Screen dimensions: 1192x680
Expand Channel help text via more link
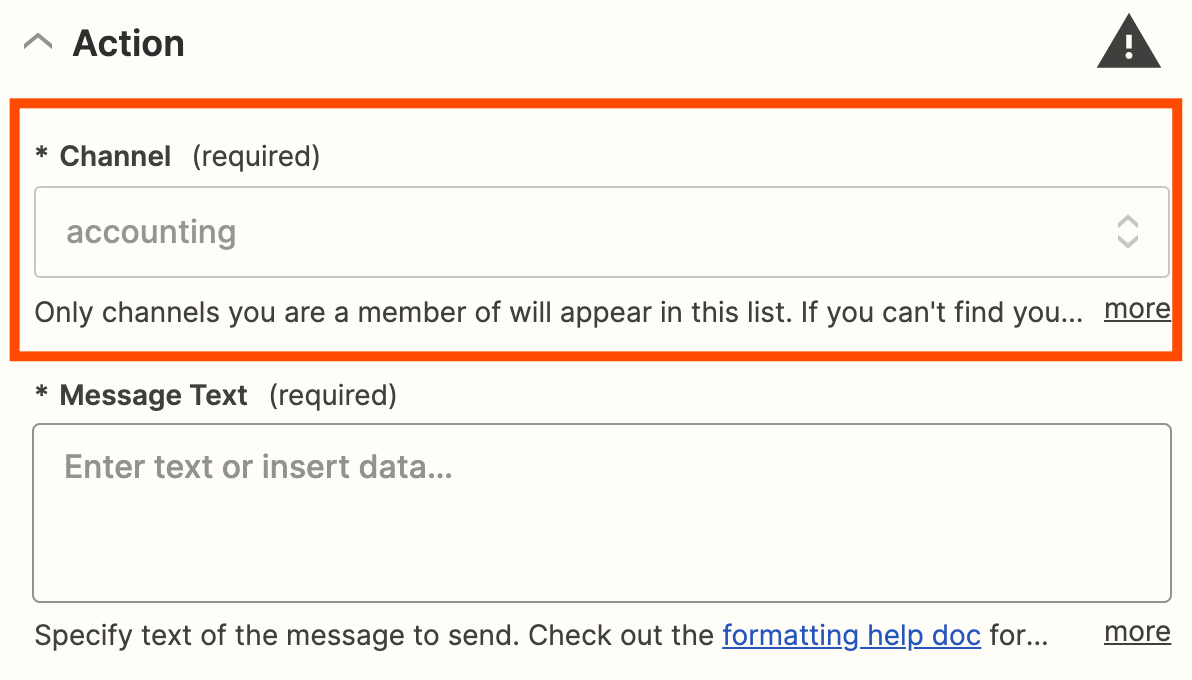click(1136, 310)
